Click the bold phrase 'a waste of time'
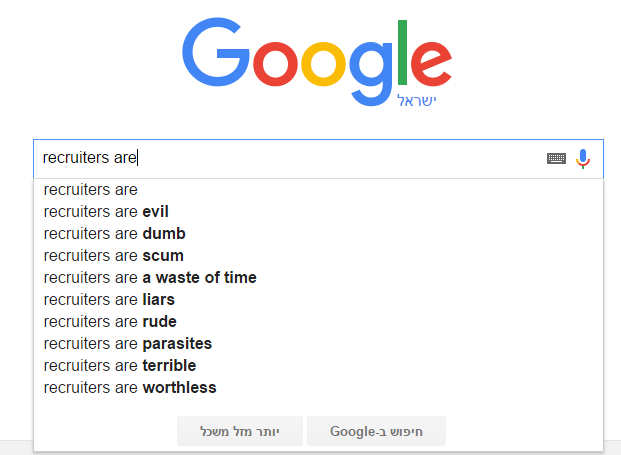Viewport: 621px width, 455px height. [199, 277]
